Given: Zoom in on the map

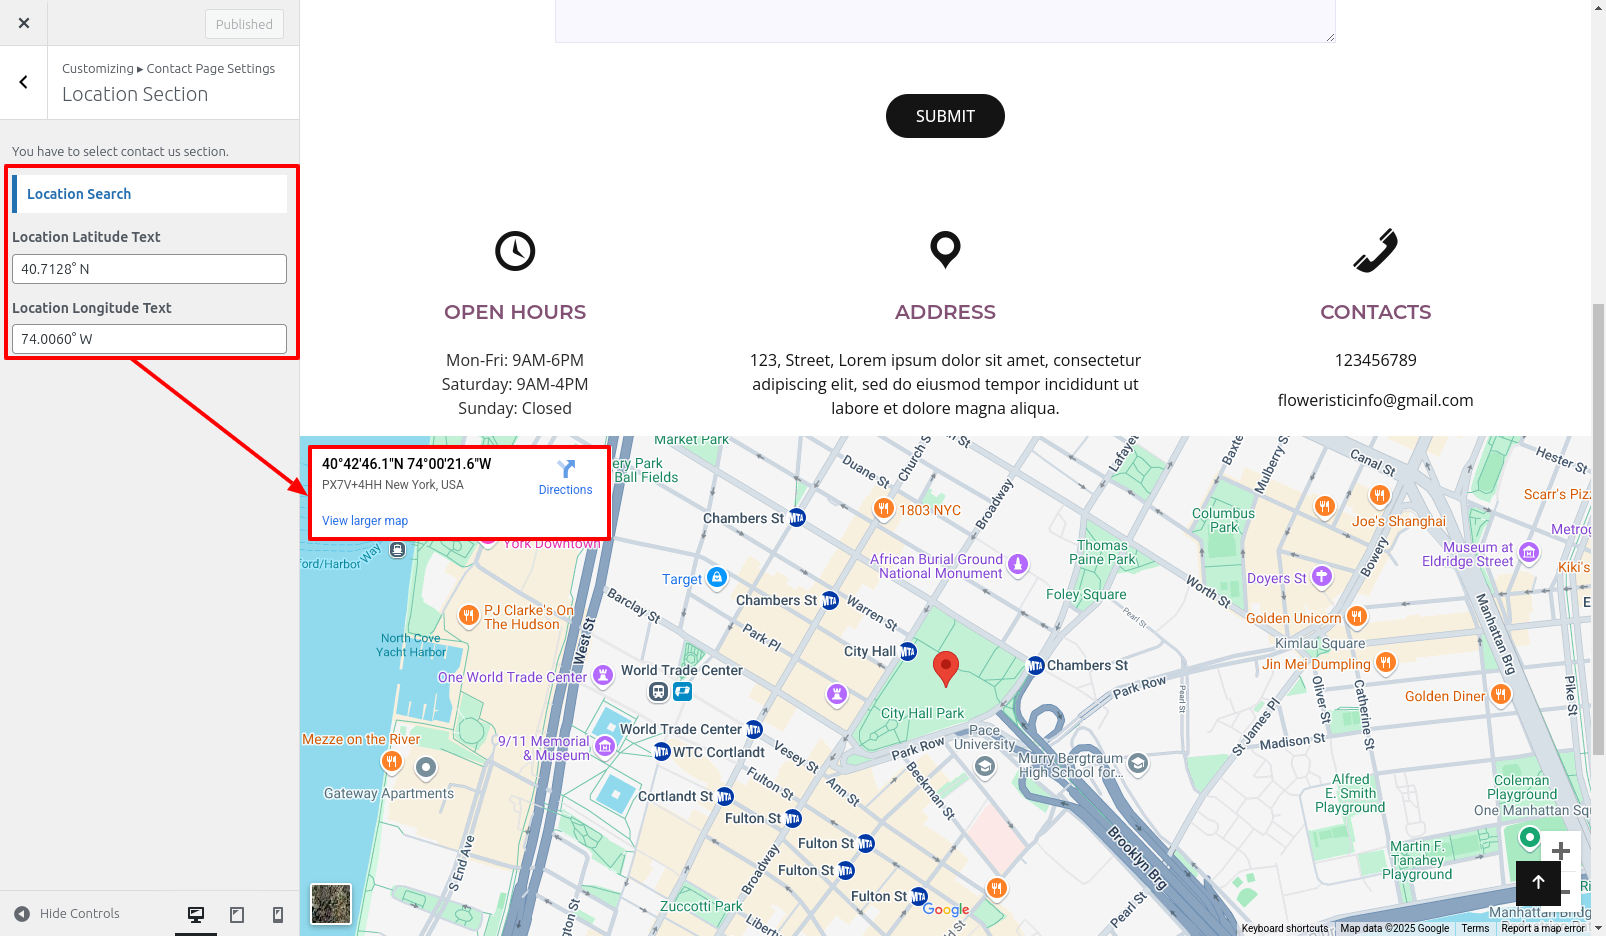Looking at the screenshot, I should (x=1560, y=851).
